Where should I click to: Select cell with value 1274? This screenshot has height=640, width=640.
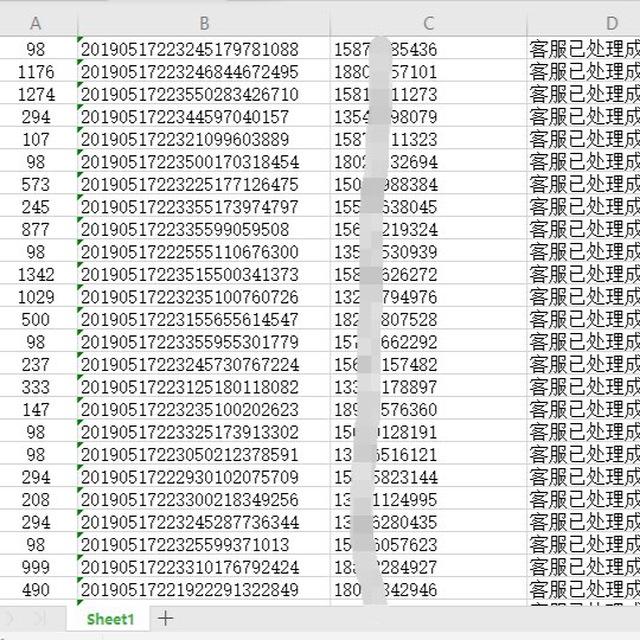[x=38, y=94]
